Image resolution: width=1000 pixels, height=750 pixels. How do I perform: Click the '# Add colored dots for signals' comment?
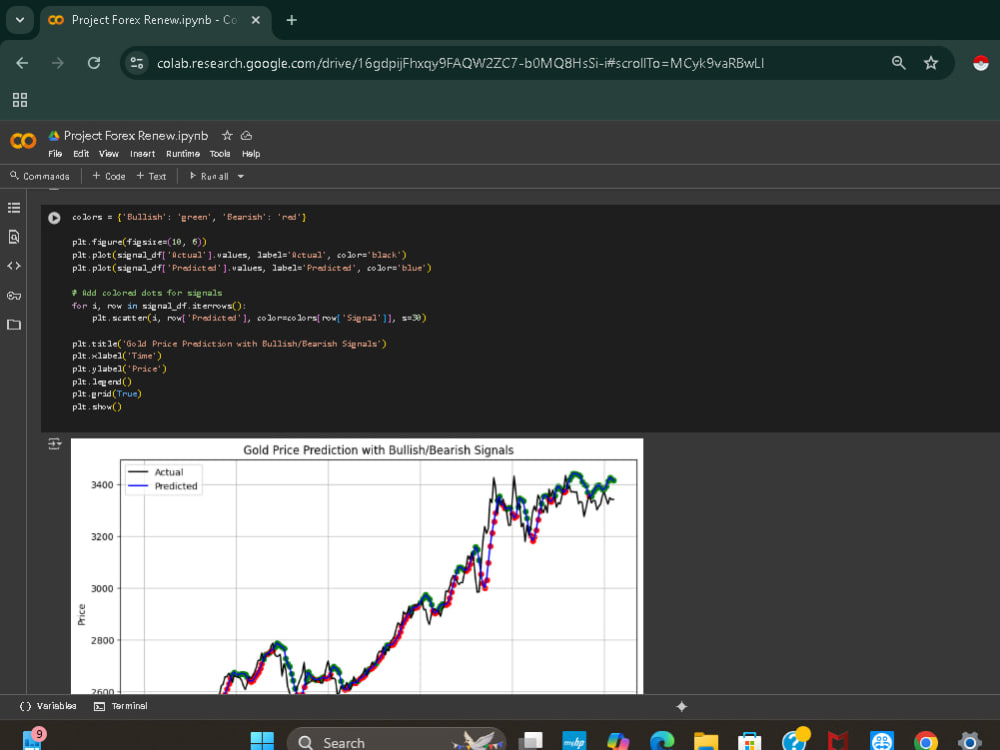pos(147,293)
